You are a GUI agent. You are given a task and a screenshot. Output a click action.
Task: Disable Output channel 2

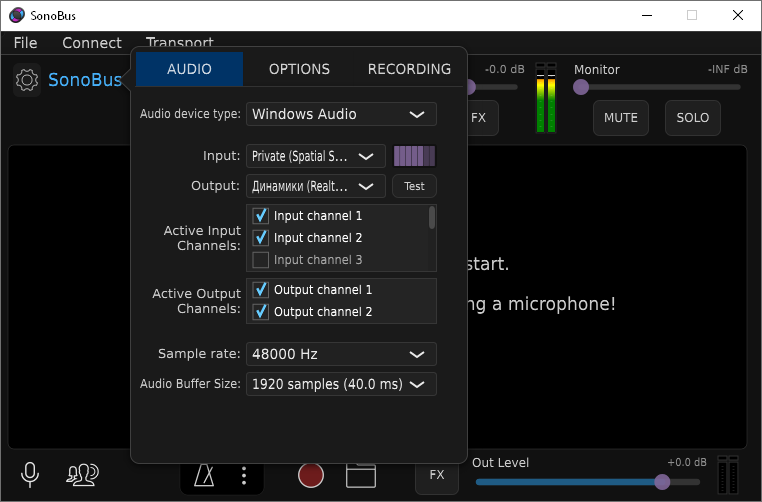point(261,311)
